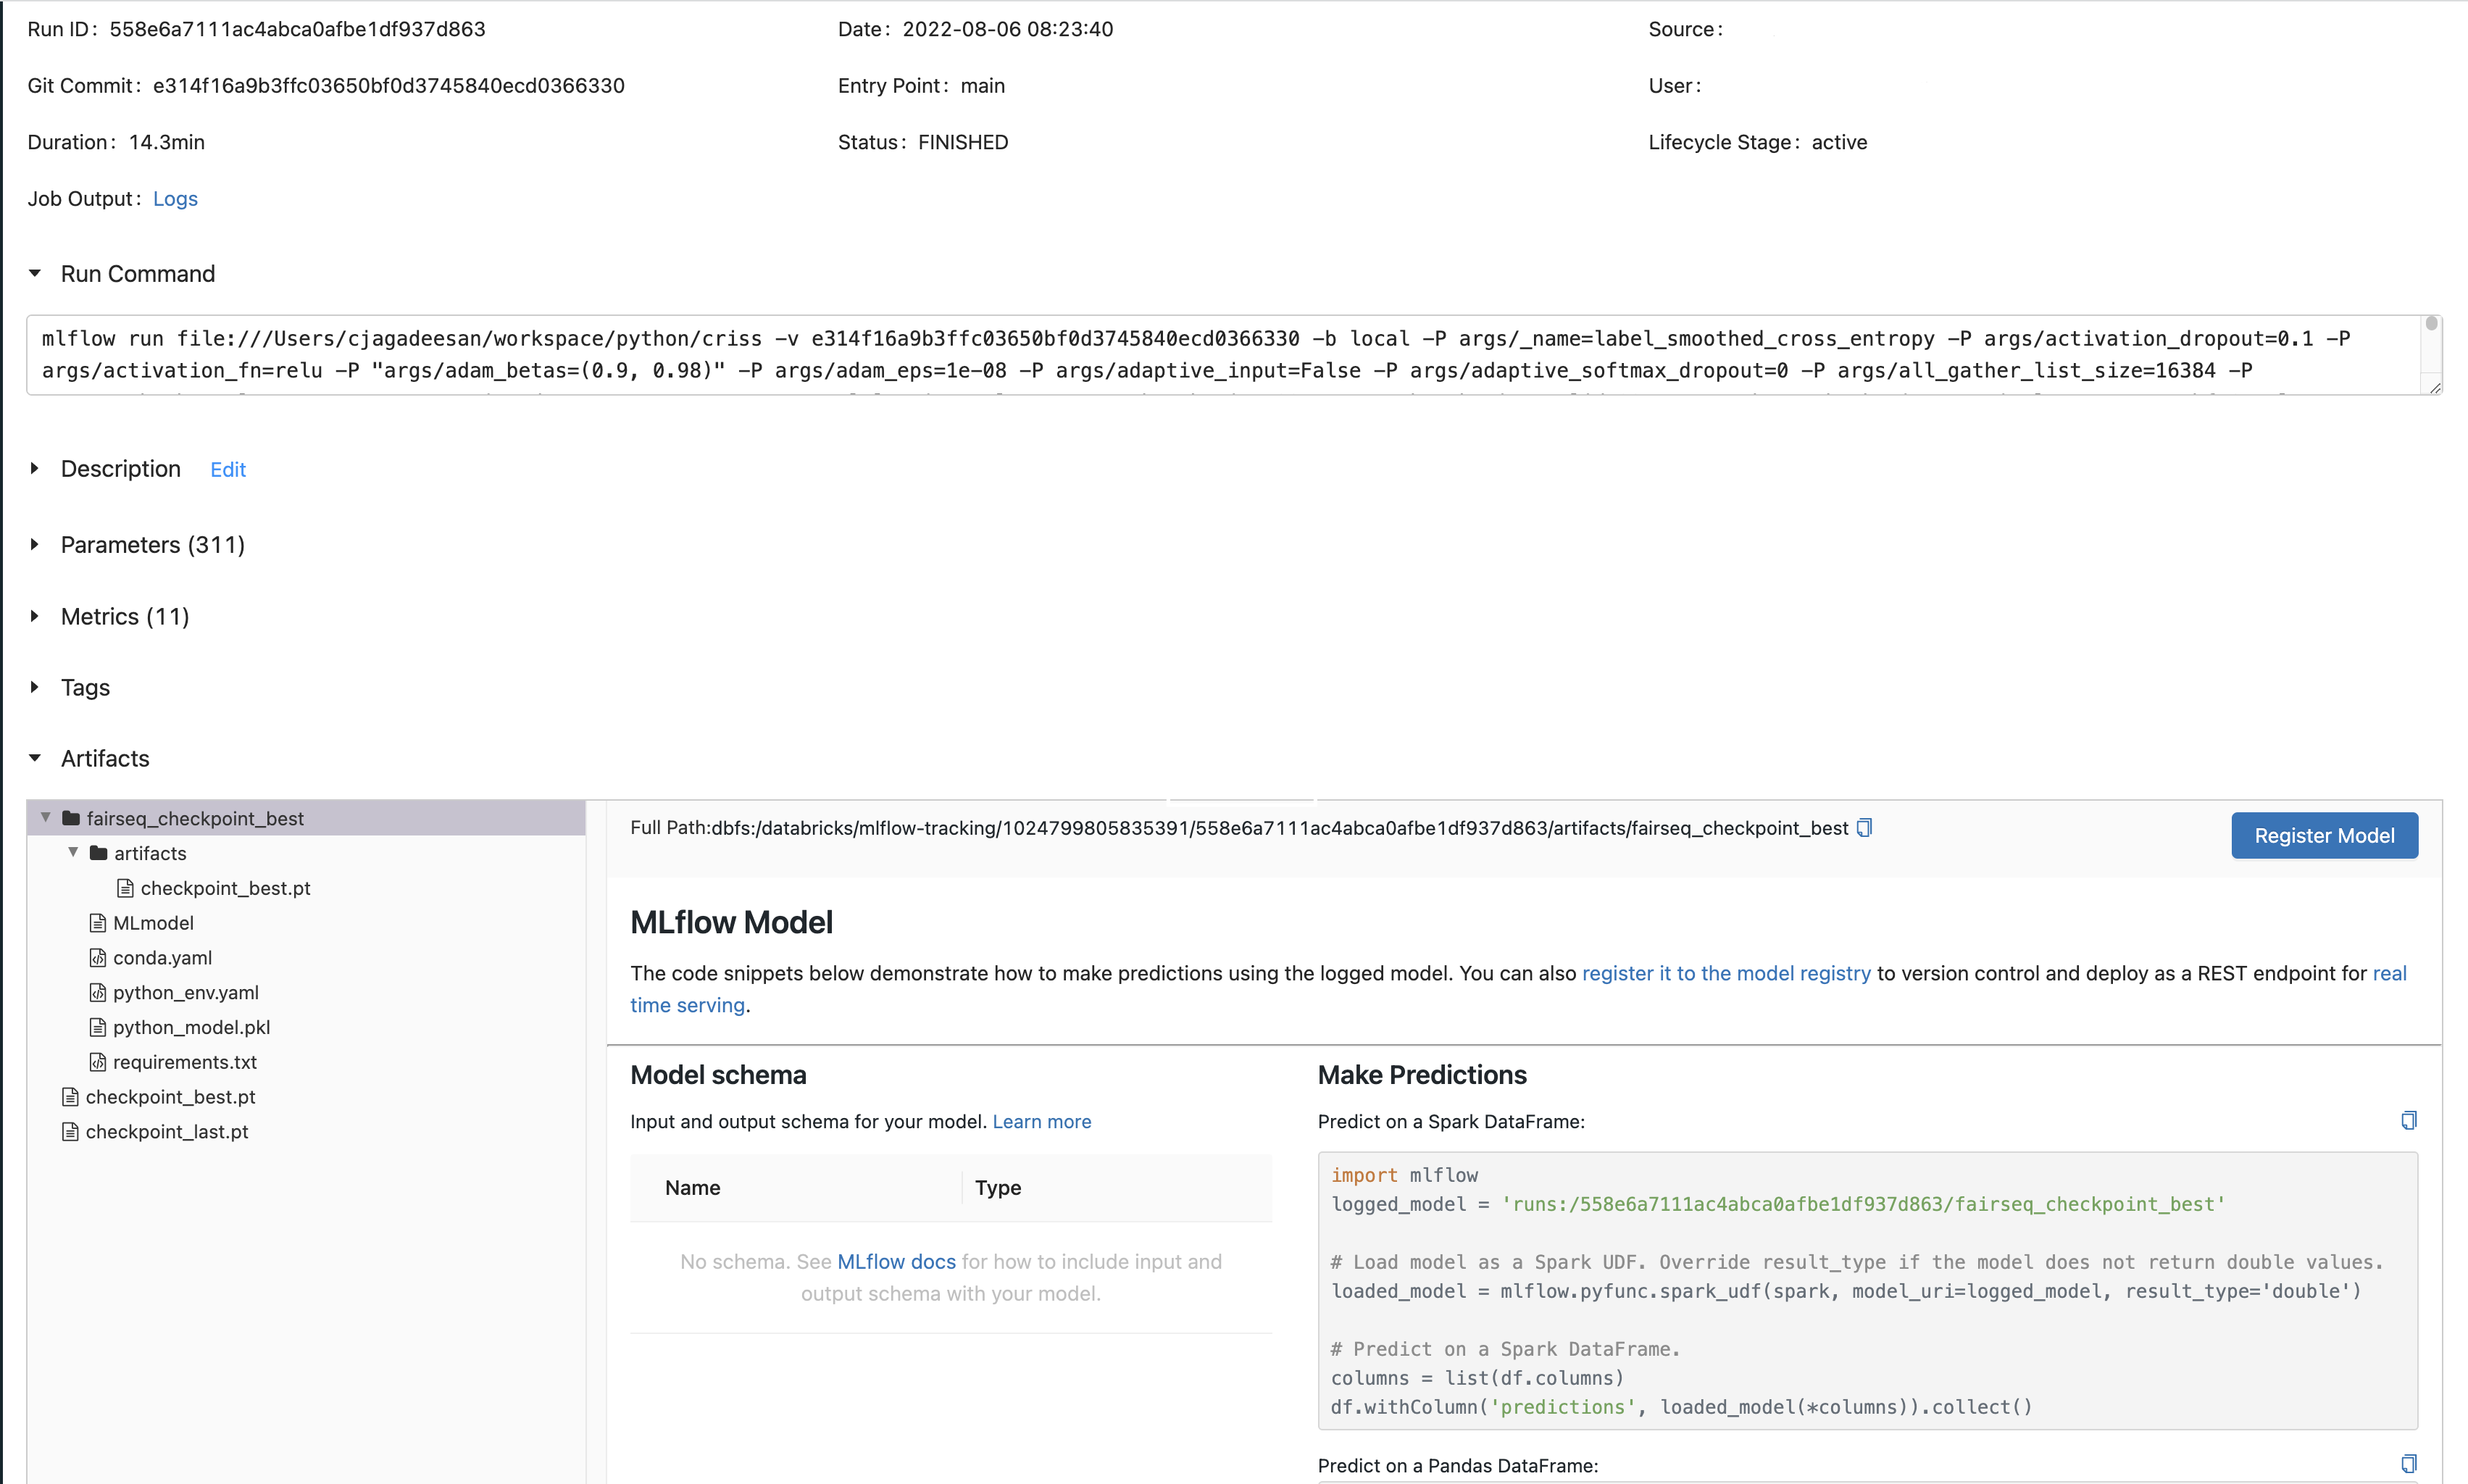
Task: Copy the Pandas DataFrame code snippet
Action: pyautogui.click(x=2408, y=1465)
